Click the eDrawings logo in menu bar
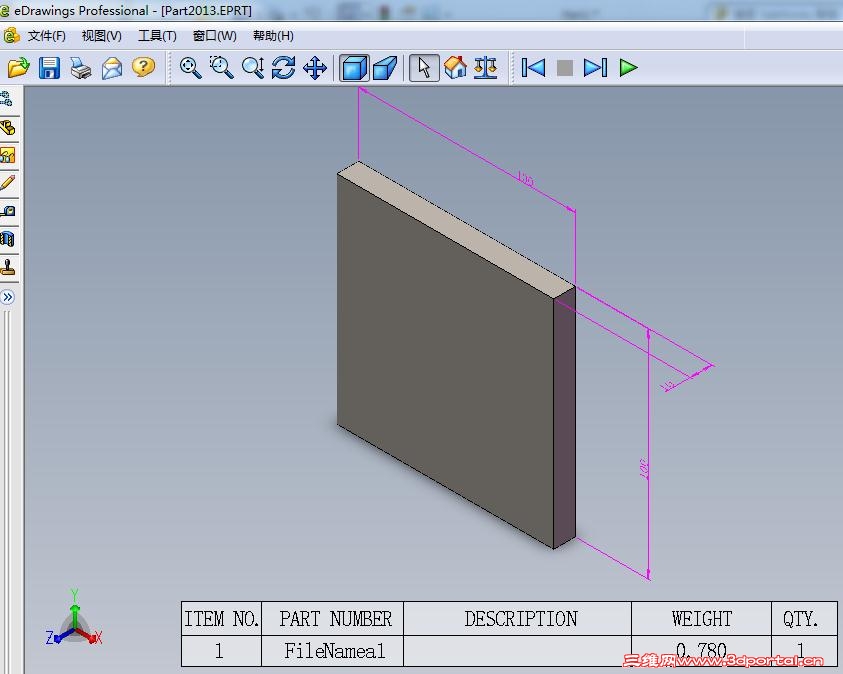This screenshot has width=843, height=674. [x=11, y=36]
